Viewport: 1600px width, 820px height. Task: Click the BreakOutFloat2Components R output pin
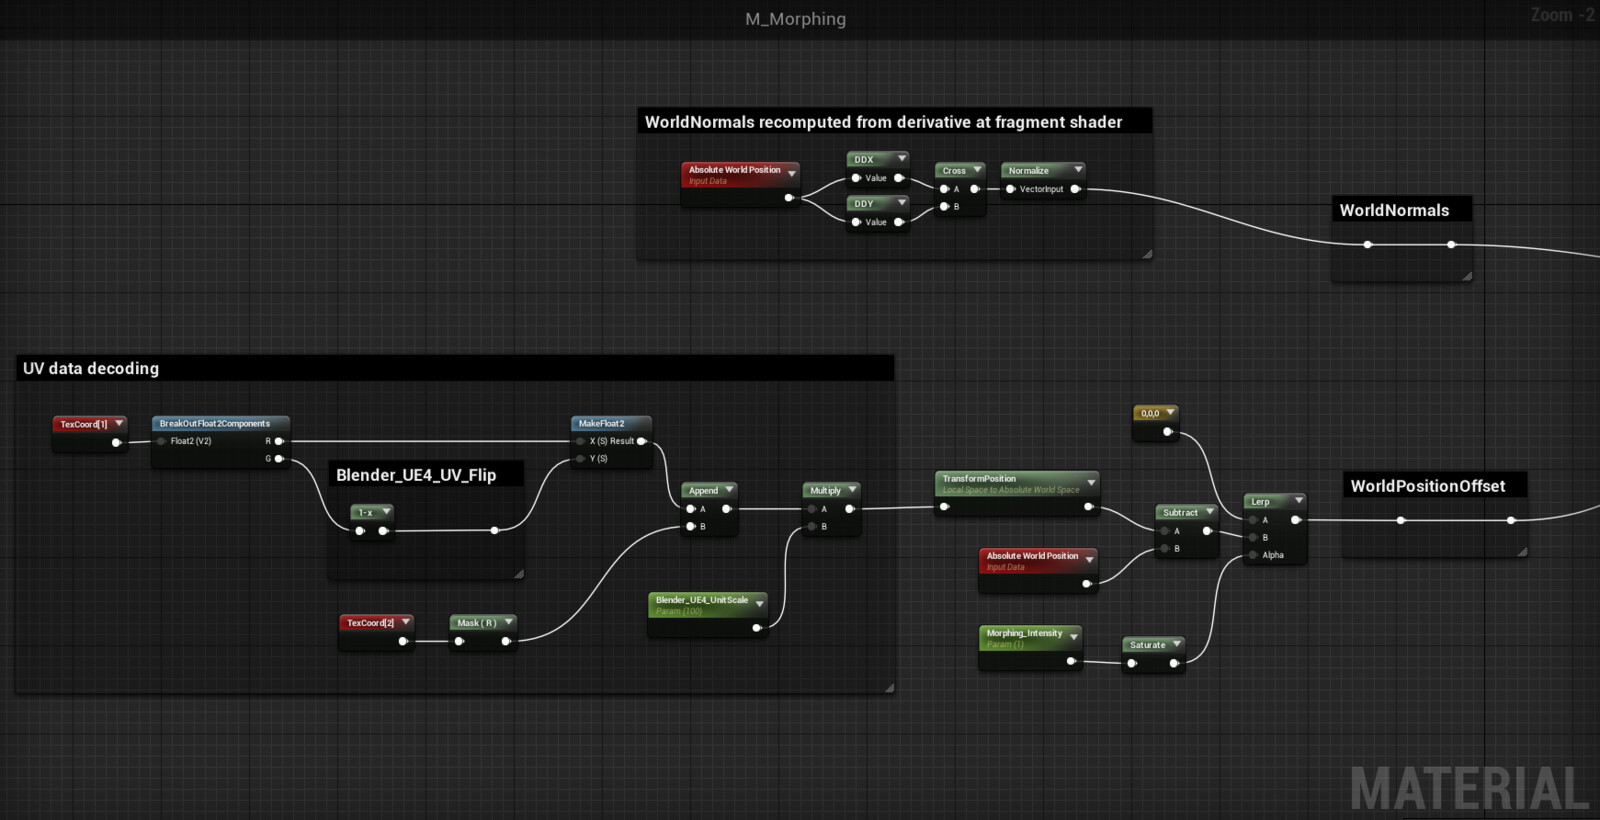(x=279, y=441)
